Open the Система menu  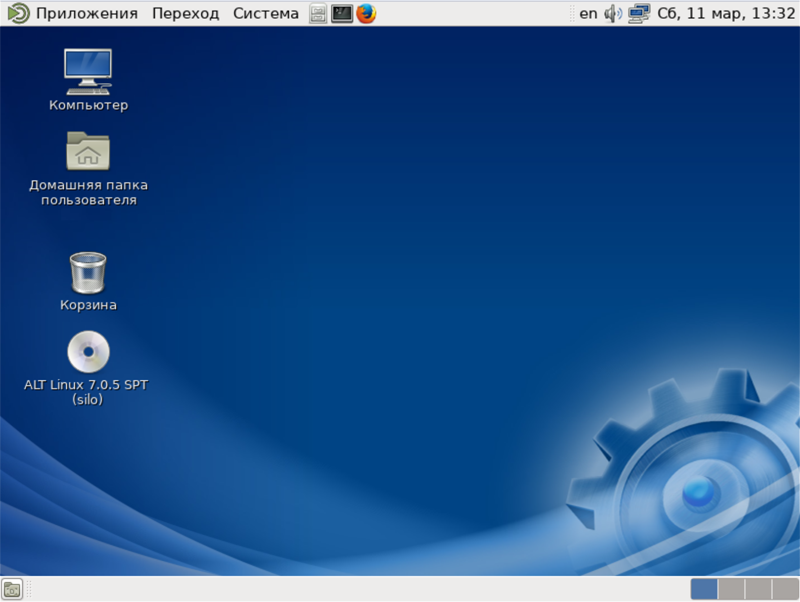pos(265,13)
